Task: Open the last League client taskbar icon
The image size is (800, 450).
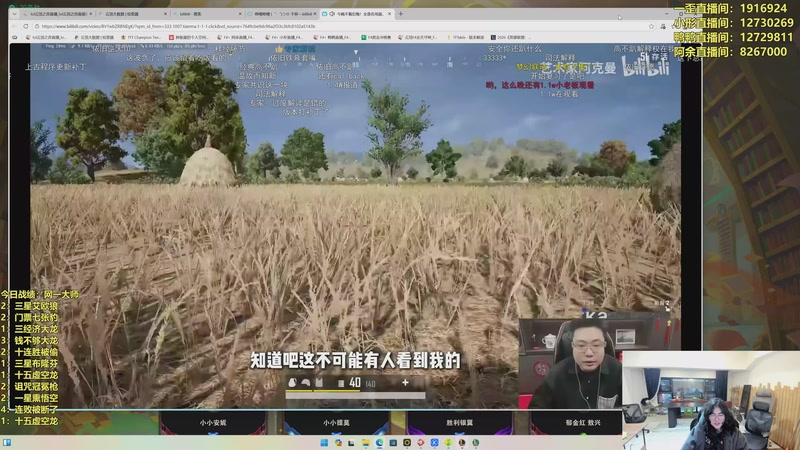Action: pyautogui.click(x=476, y=442)
